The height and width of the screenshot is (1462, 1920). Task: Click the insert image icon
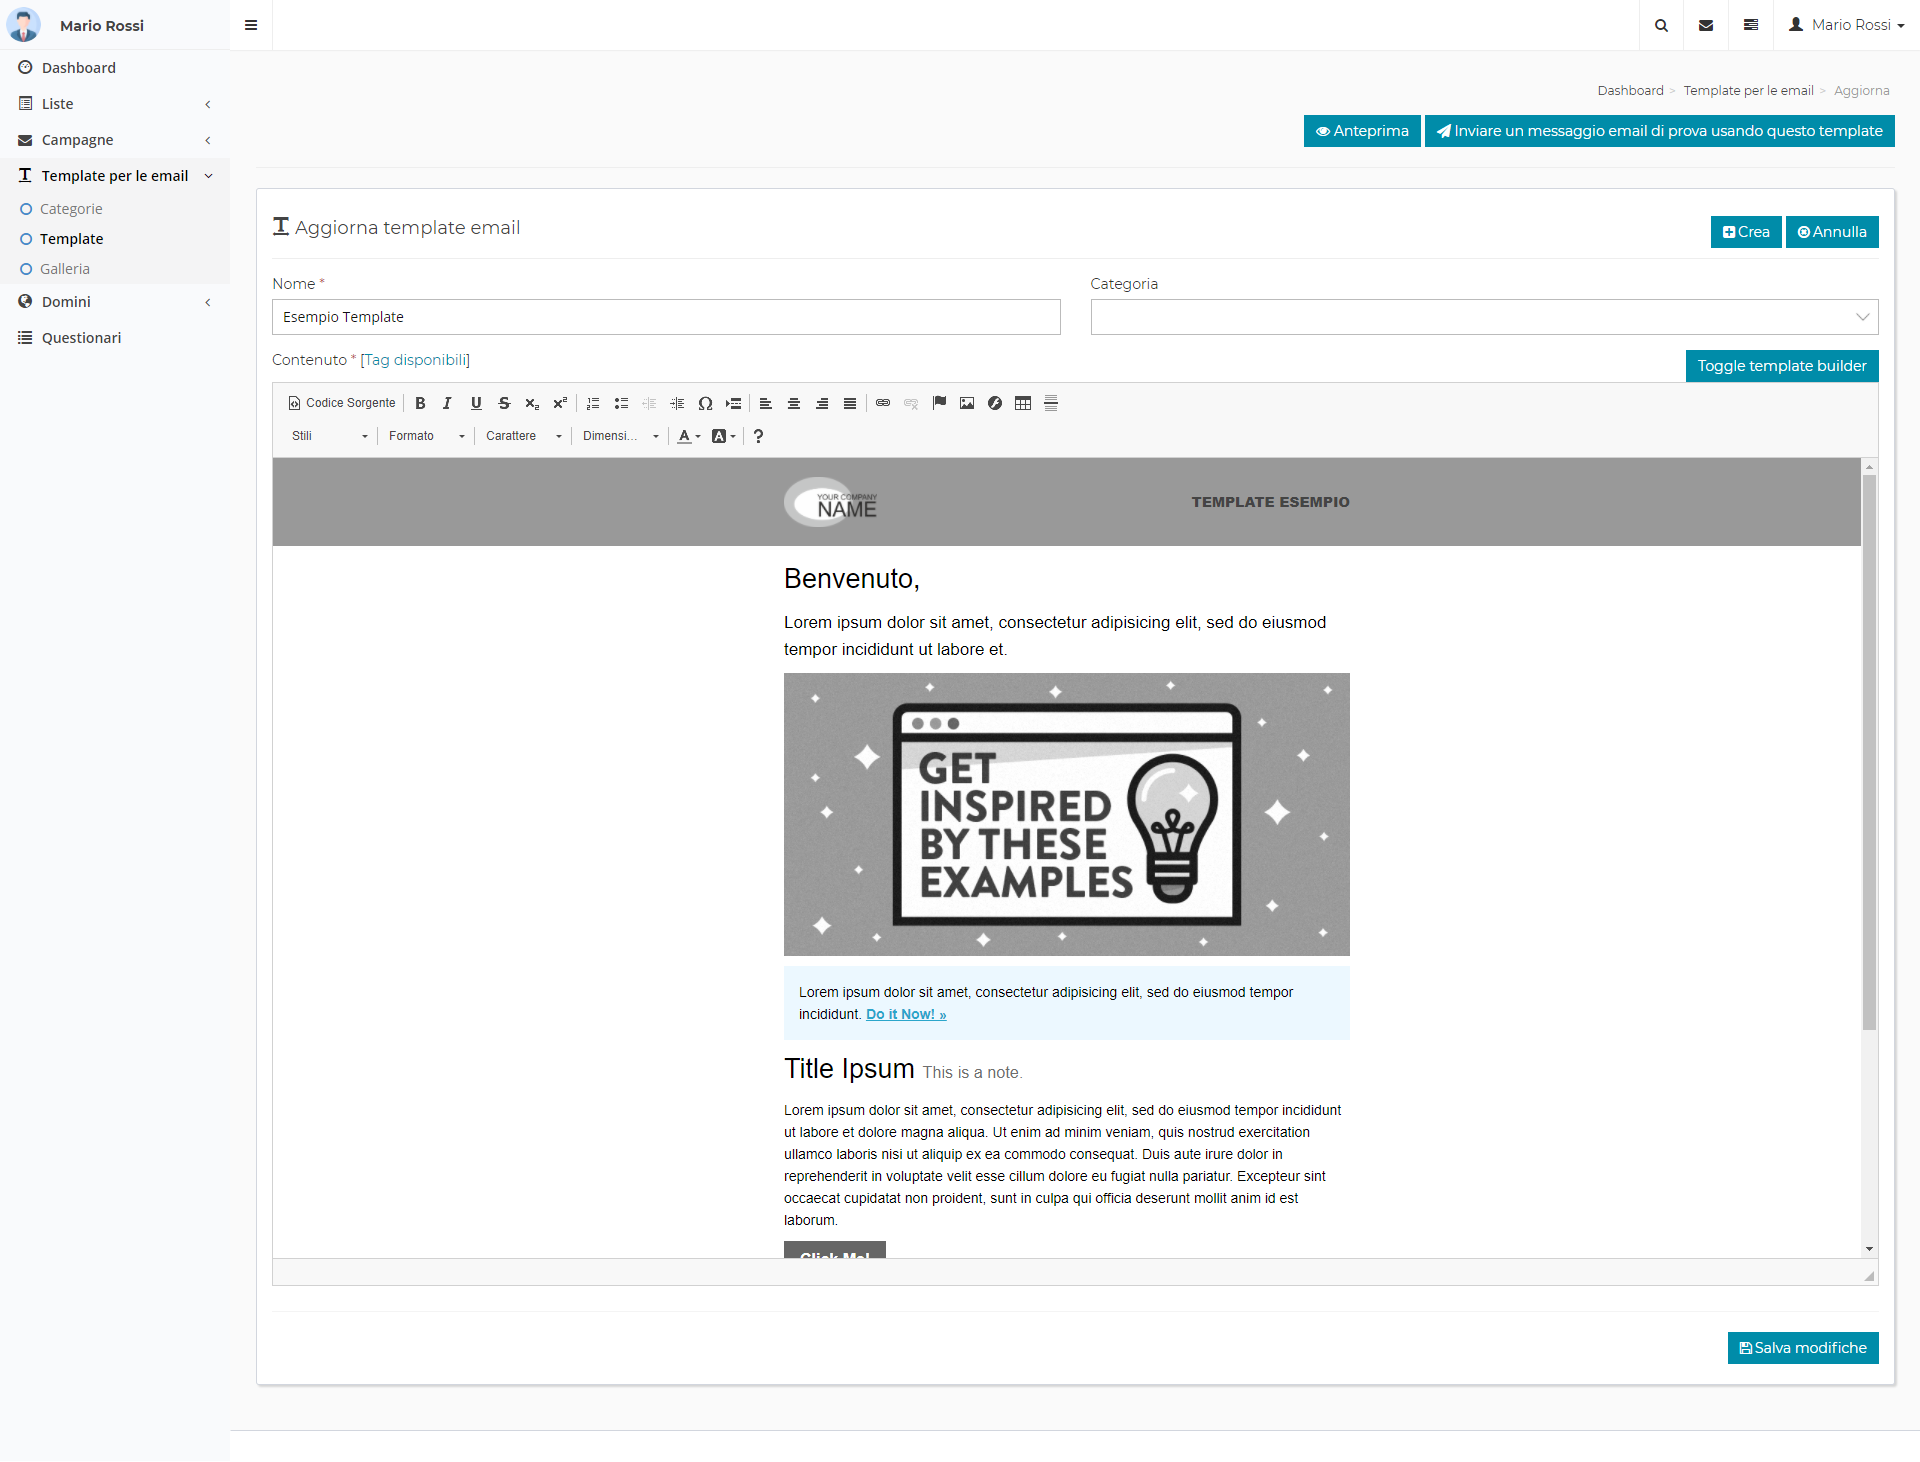click(967, 403)
